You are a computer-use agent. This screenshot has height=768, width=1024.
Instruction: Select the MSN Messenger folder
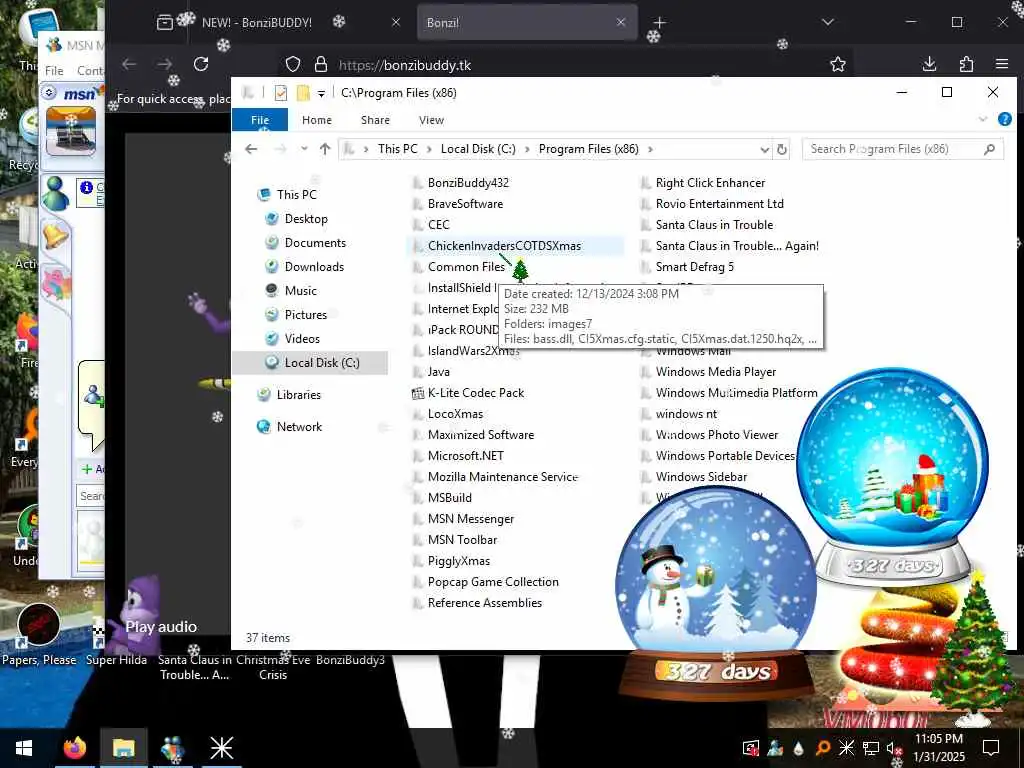pos(470,519)
